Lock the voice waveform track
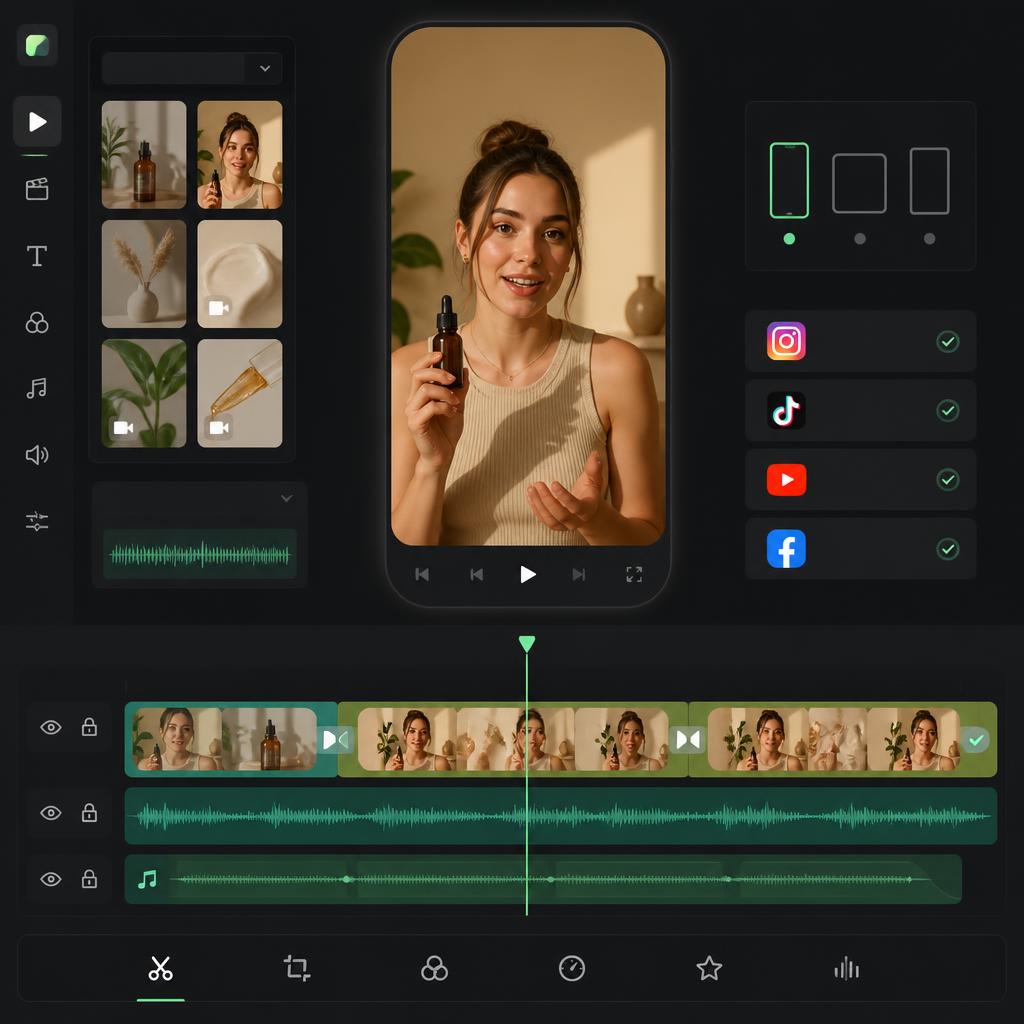 point(89,812)
